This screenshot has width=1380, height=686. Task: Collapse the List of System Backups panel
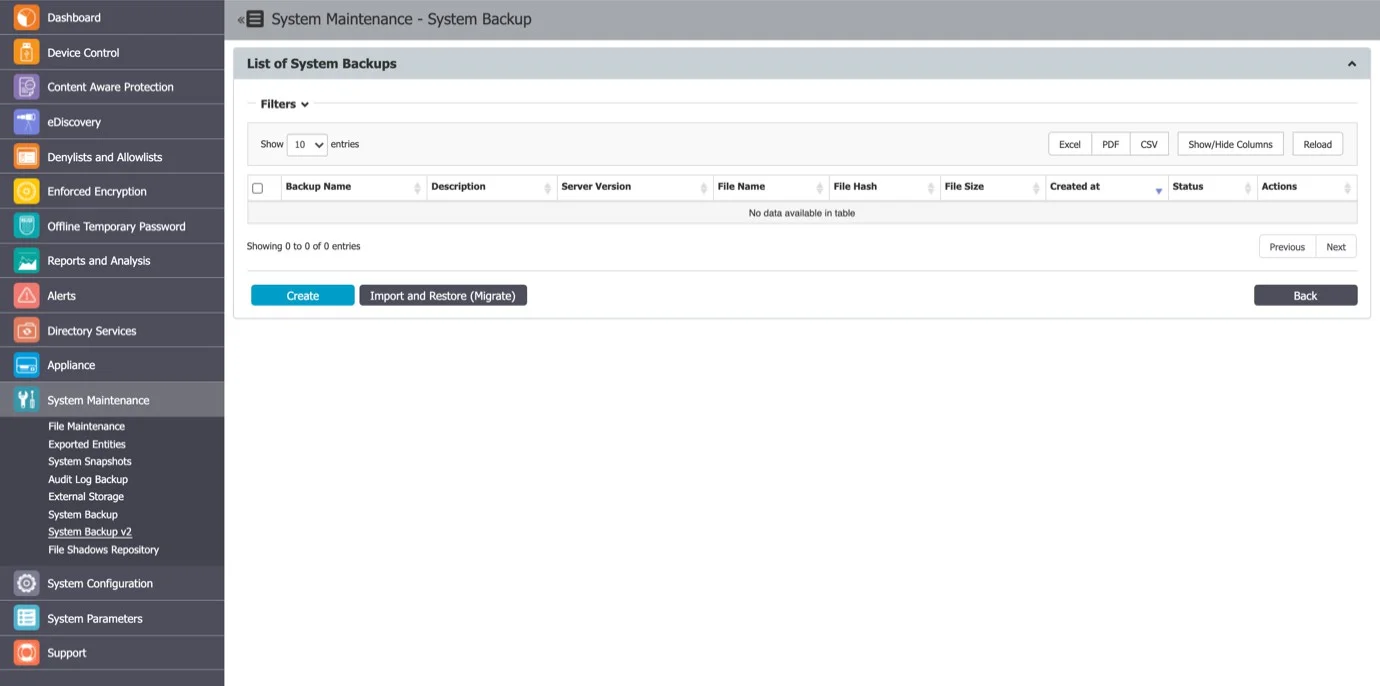pyautogui.click(x=1352, y=64)
